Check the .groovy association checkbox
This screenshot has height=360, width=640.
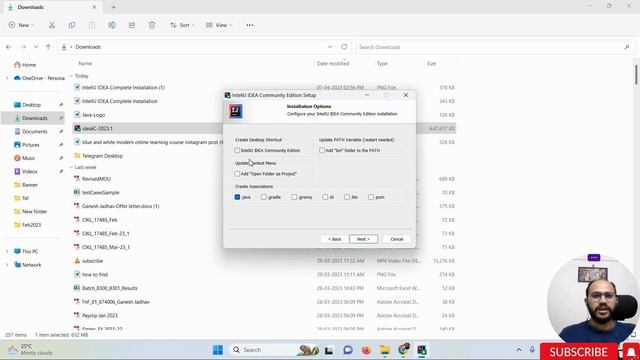tap(294, 197)
